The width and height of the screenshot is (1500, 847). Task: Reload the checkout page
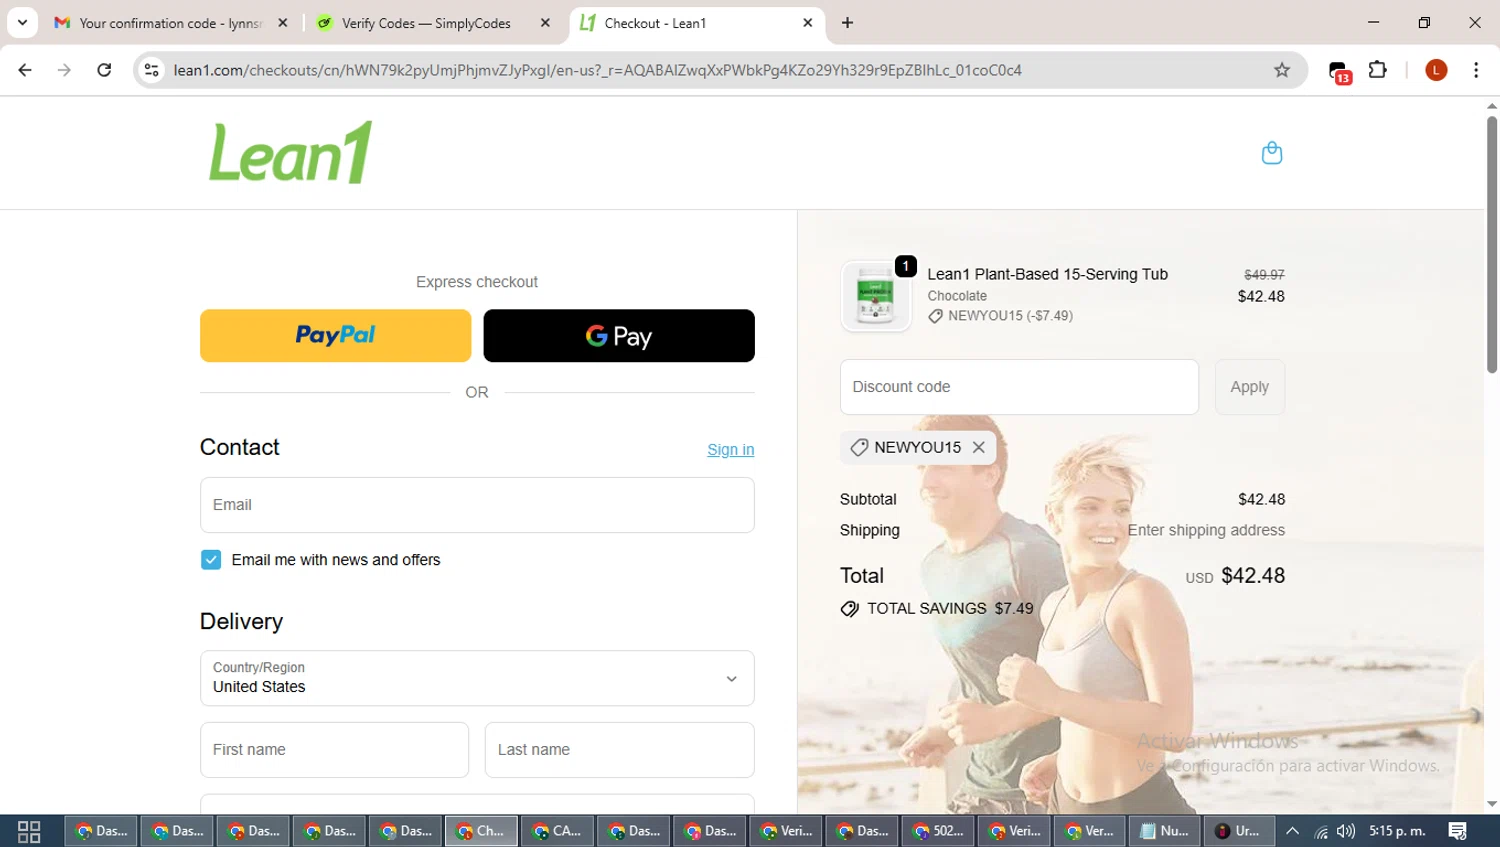(104, 70)
